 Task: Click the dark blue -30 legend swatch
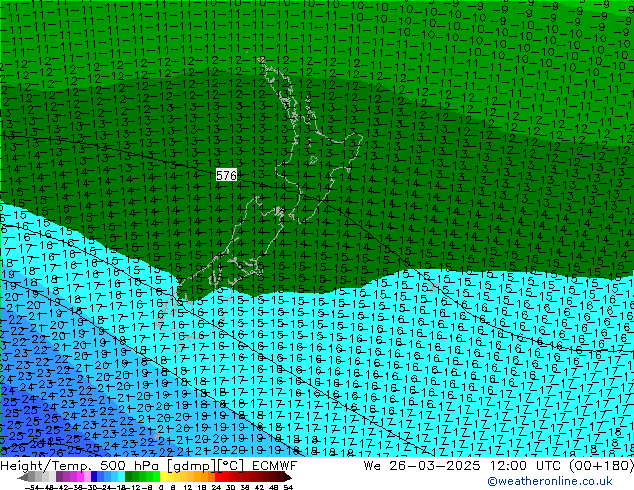point(94,477)
